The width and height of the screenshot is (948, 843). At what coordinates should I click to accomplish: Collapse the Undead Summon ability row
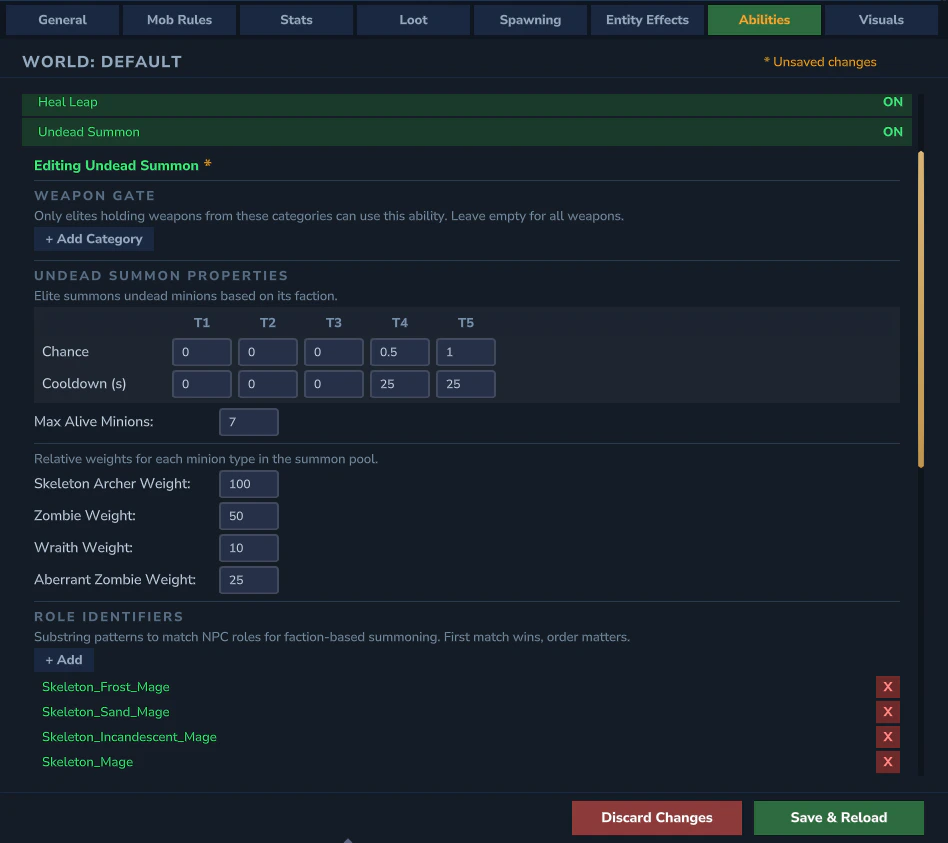click(x=467, y=132)
